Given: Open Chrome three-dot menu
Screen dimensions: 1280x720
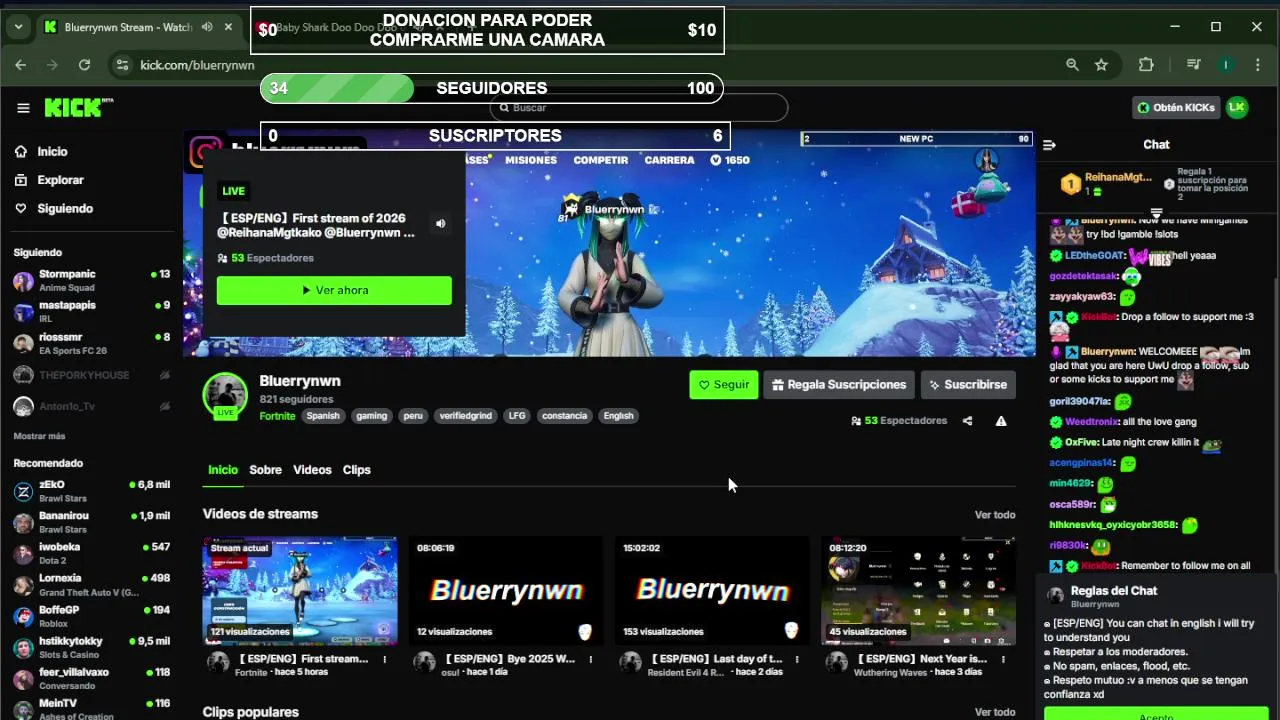Looking at the screenshot, I should coord(1257,65).
